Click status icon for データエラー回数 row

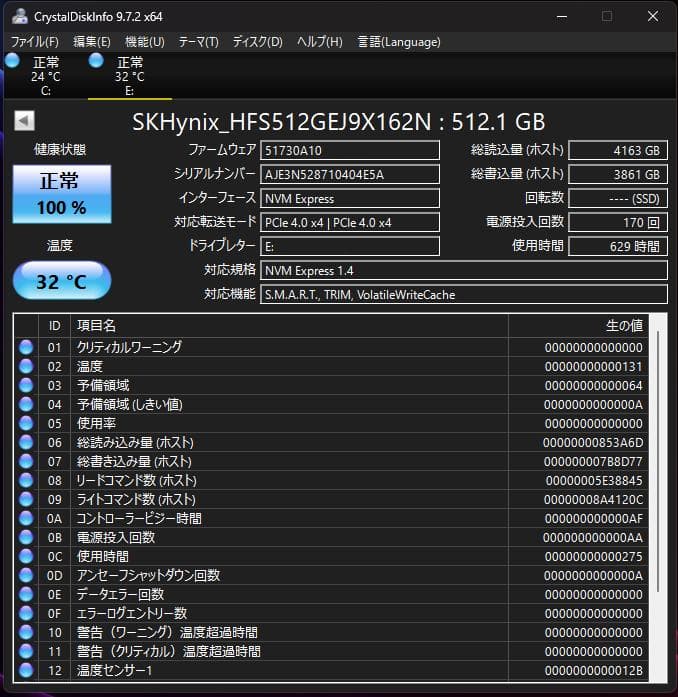coord(26,594)
